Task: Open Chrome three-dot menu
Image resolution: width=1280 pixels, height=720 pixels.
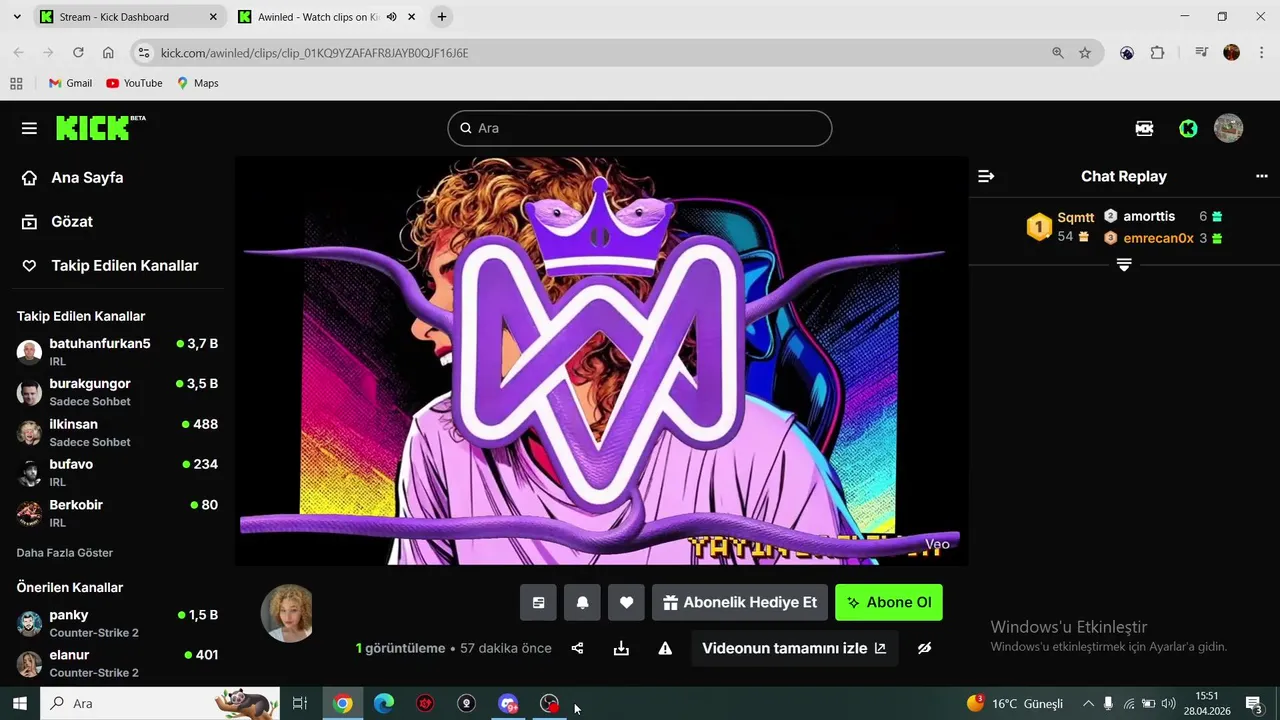Action: click(1261, 53)
